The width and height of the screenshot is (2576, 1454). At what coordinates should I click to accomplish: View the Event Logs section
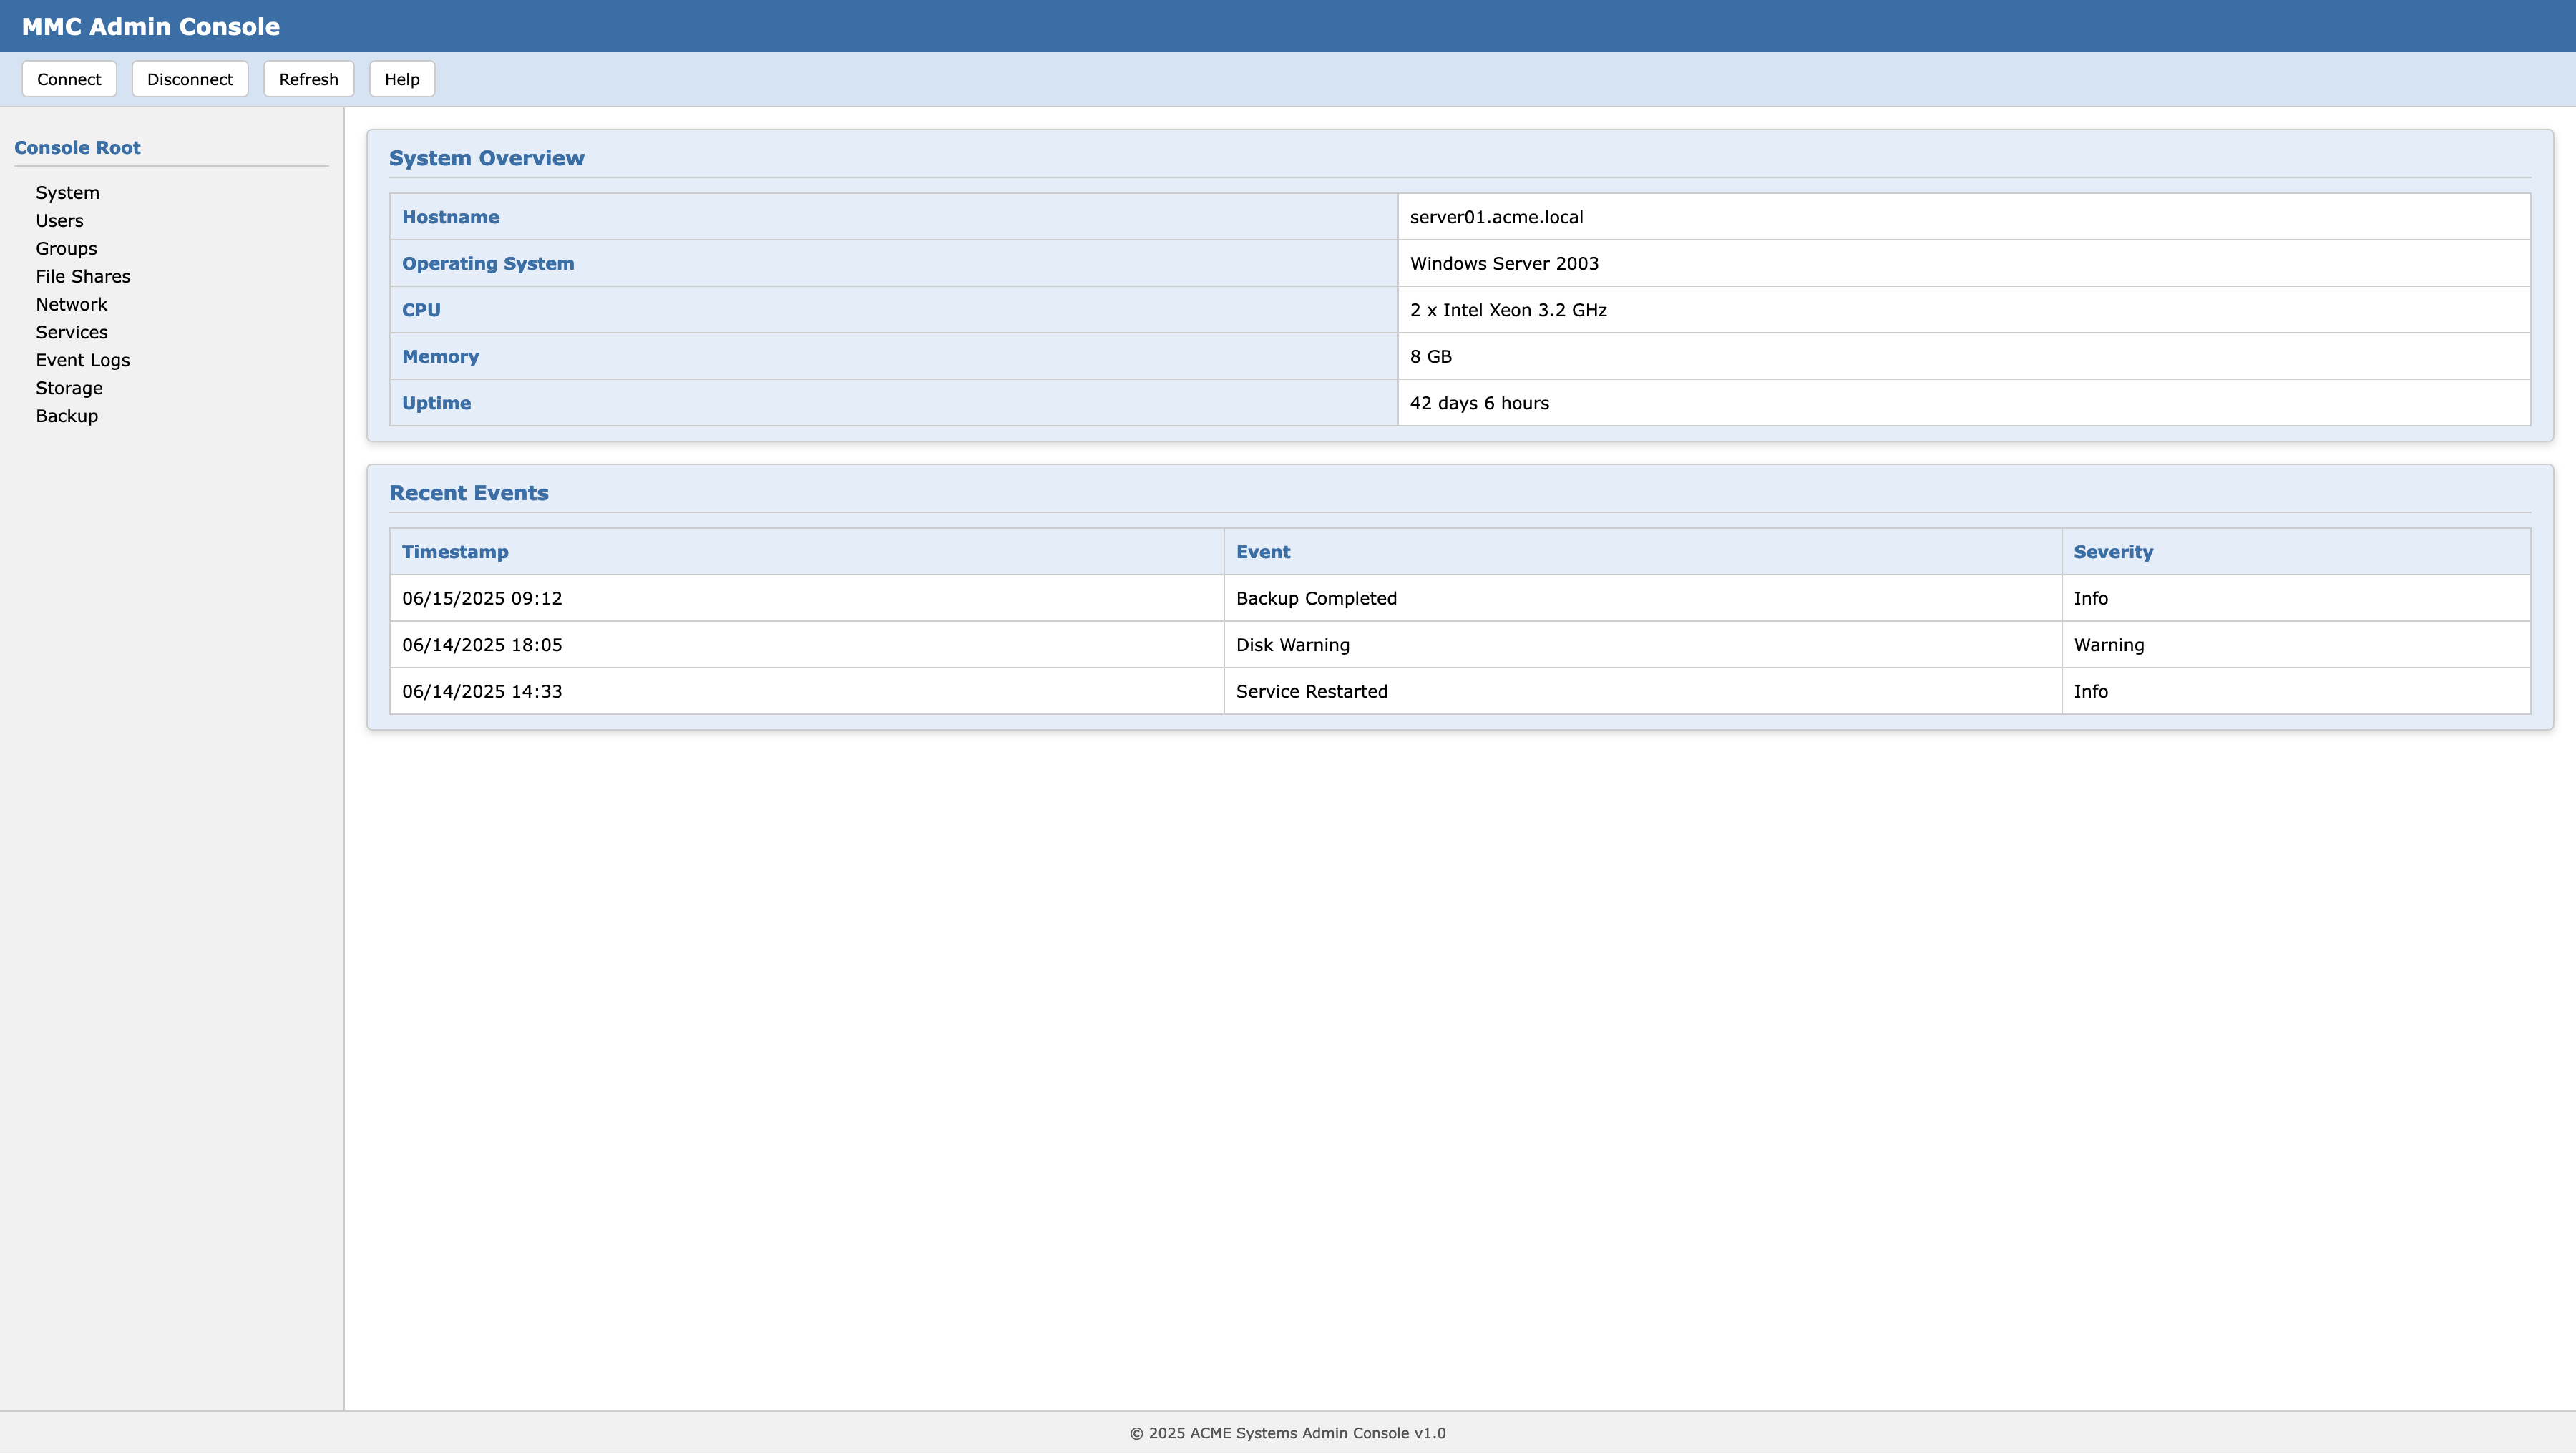[x=83, y=360]
